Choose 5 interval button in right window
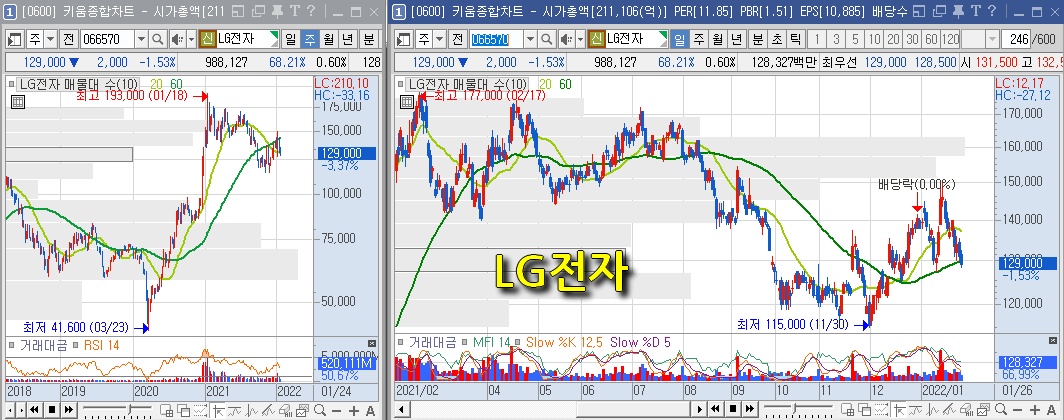The height and width of the screenshot is (420, 1064). click(856, 39)
